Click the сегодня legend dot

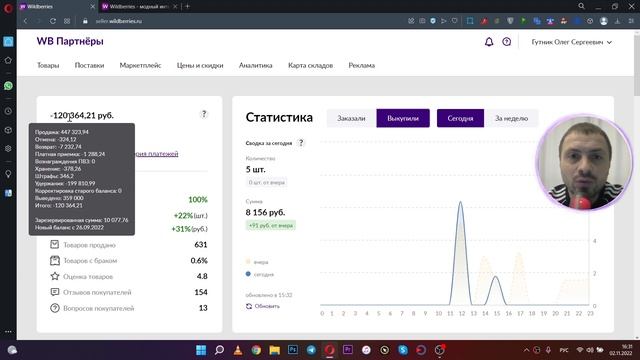(248, 274)
